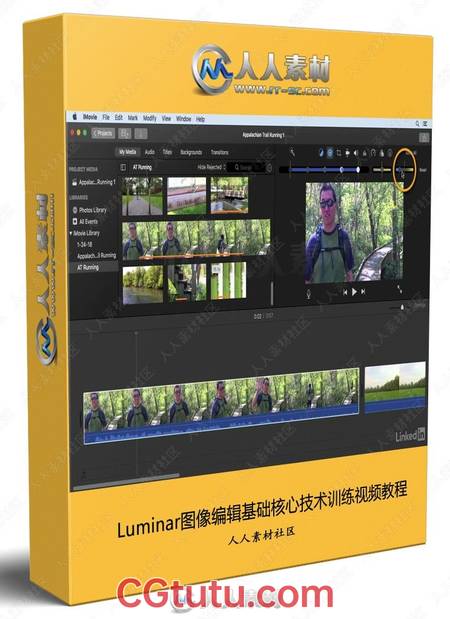Open the Hide Rejected dropdown

(x=211, y=167)
